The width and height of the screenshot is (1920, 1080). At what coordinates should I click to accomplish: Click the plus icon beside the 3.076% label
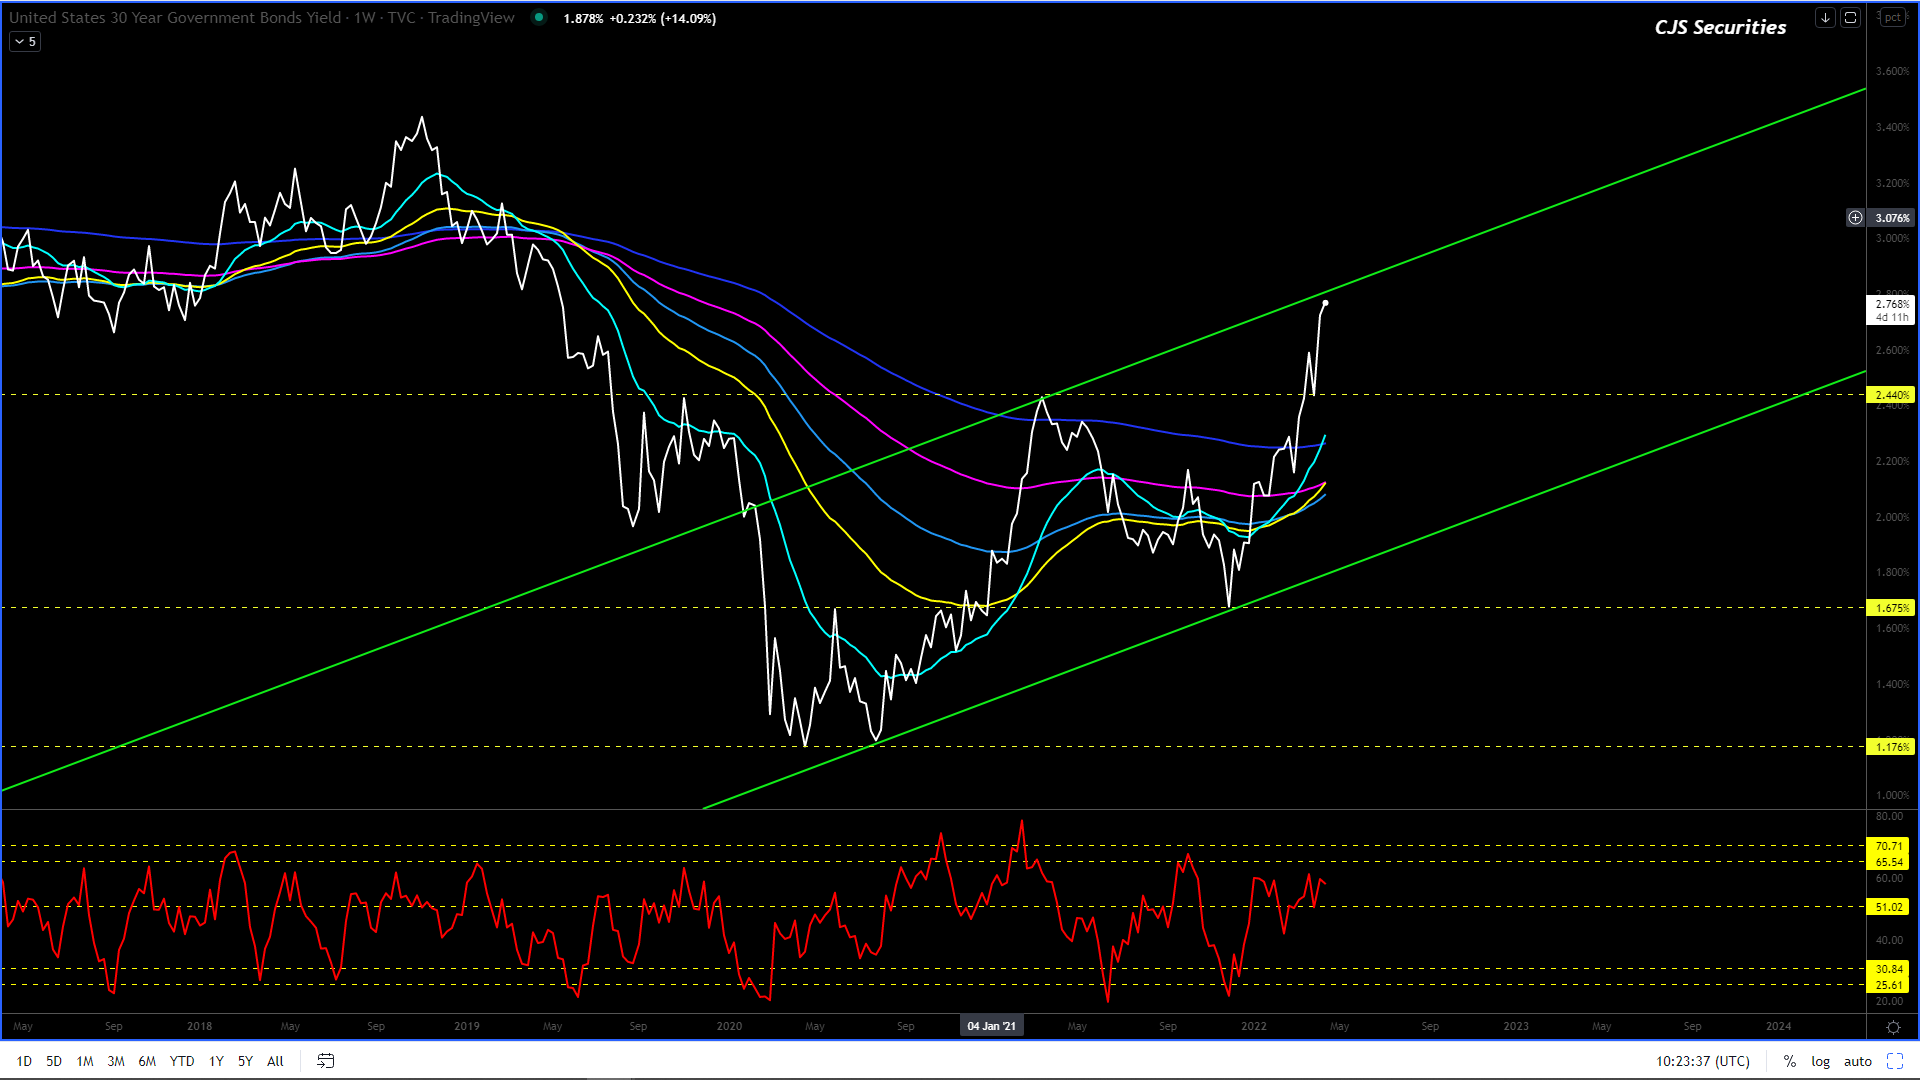point(1855,217)
